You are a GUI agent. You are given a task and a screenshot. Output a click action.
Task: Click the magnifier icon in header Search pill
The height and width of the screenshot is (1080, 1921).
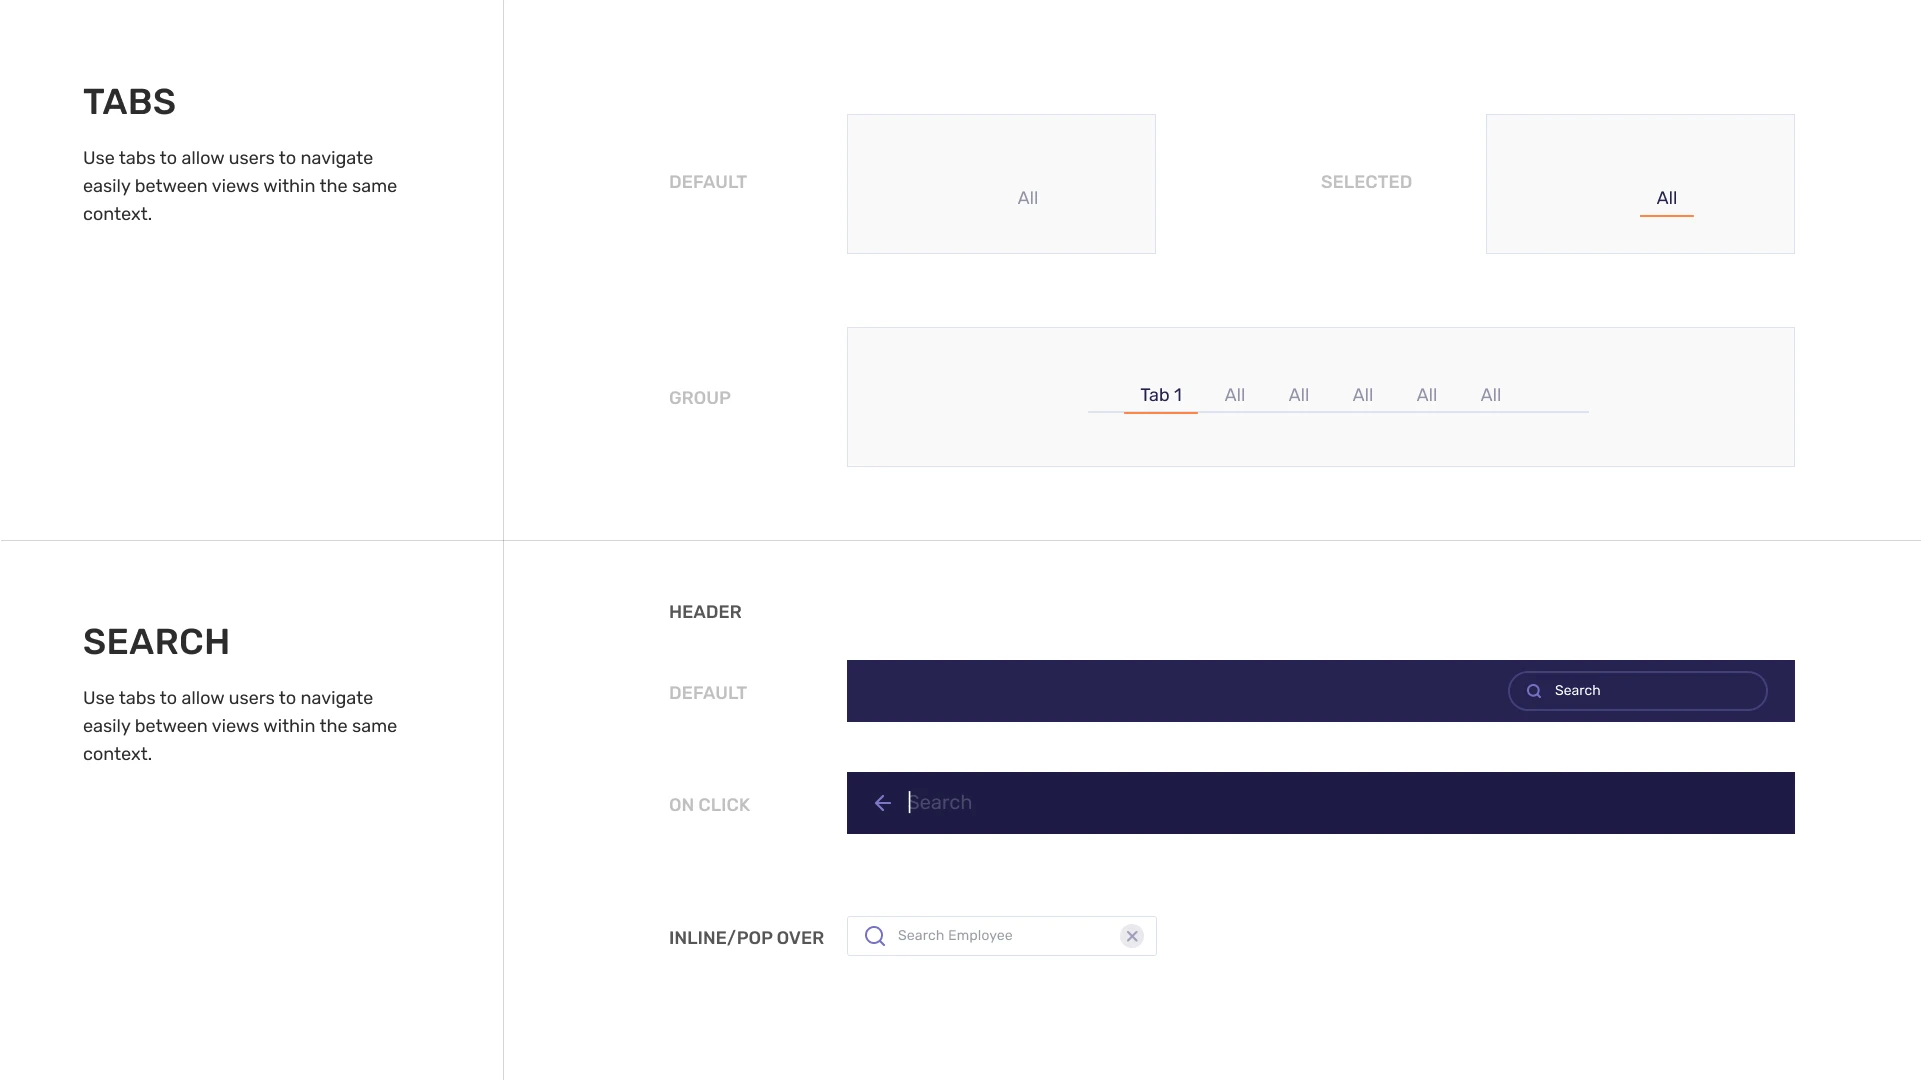pyautogui.click(x=1533, y=691)
